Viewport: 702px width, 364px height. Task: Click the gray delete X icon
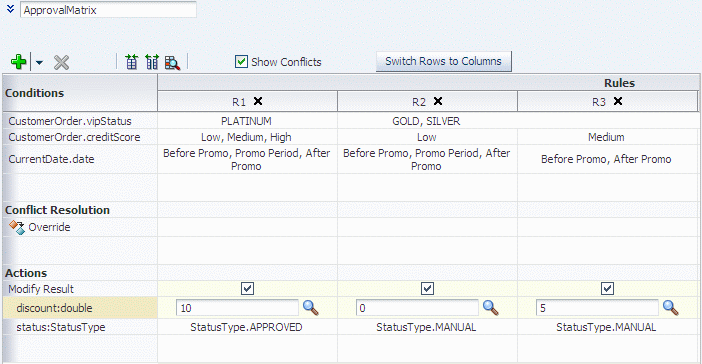(x=61, y=62)
